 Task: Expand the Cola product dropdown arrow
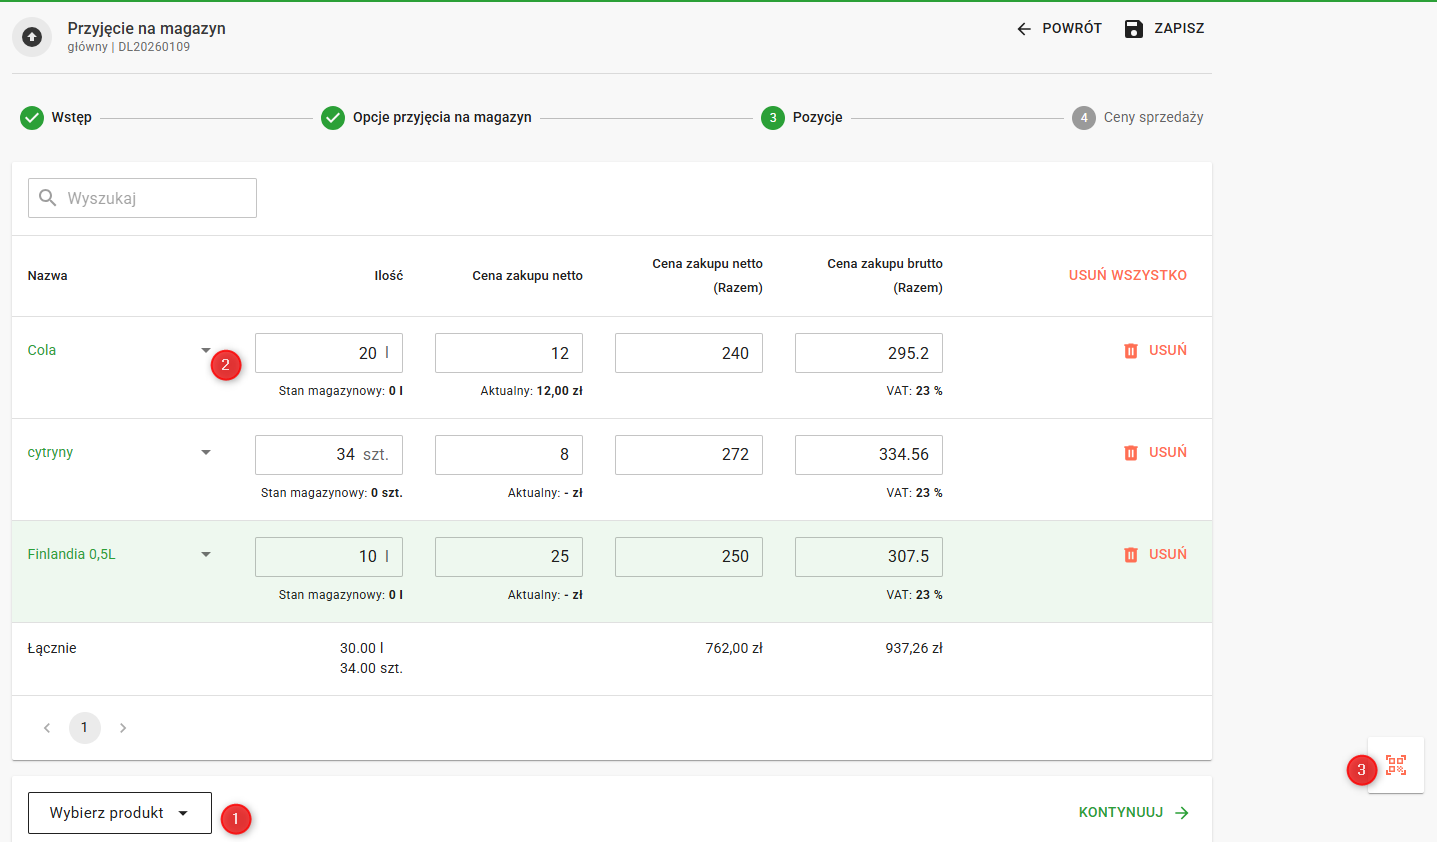[206, 351]
